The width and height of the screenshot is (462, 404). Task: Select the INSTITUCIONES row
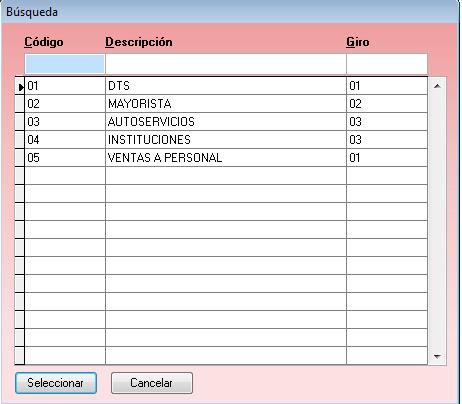[226, 140]
